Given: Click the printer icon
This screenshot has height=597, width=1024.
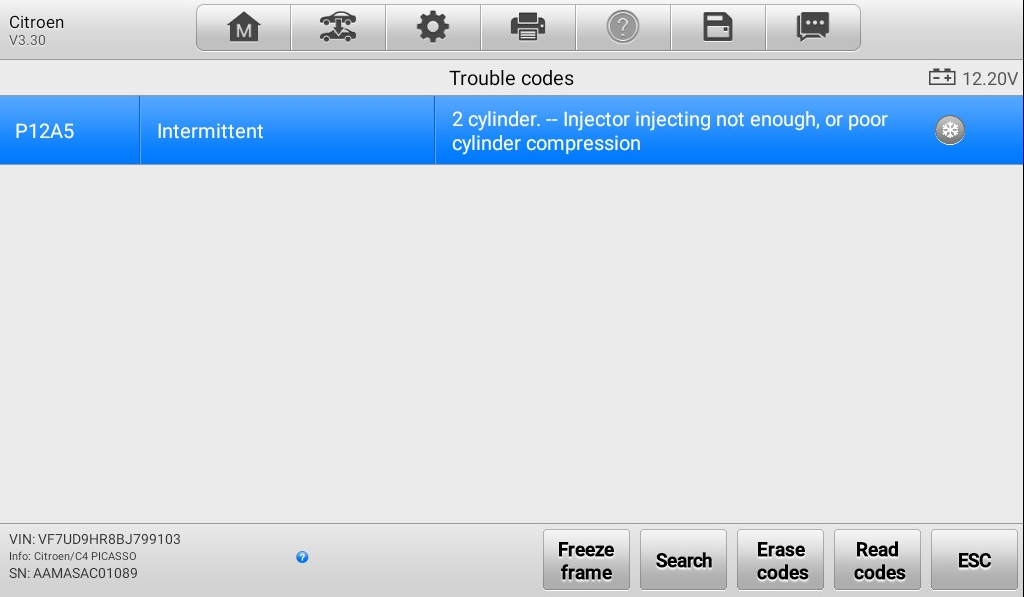Looking at the screenshot, I should [528, 27].
